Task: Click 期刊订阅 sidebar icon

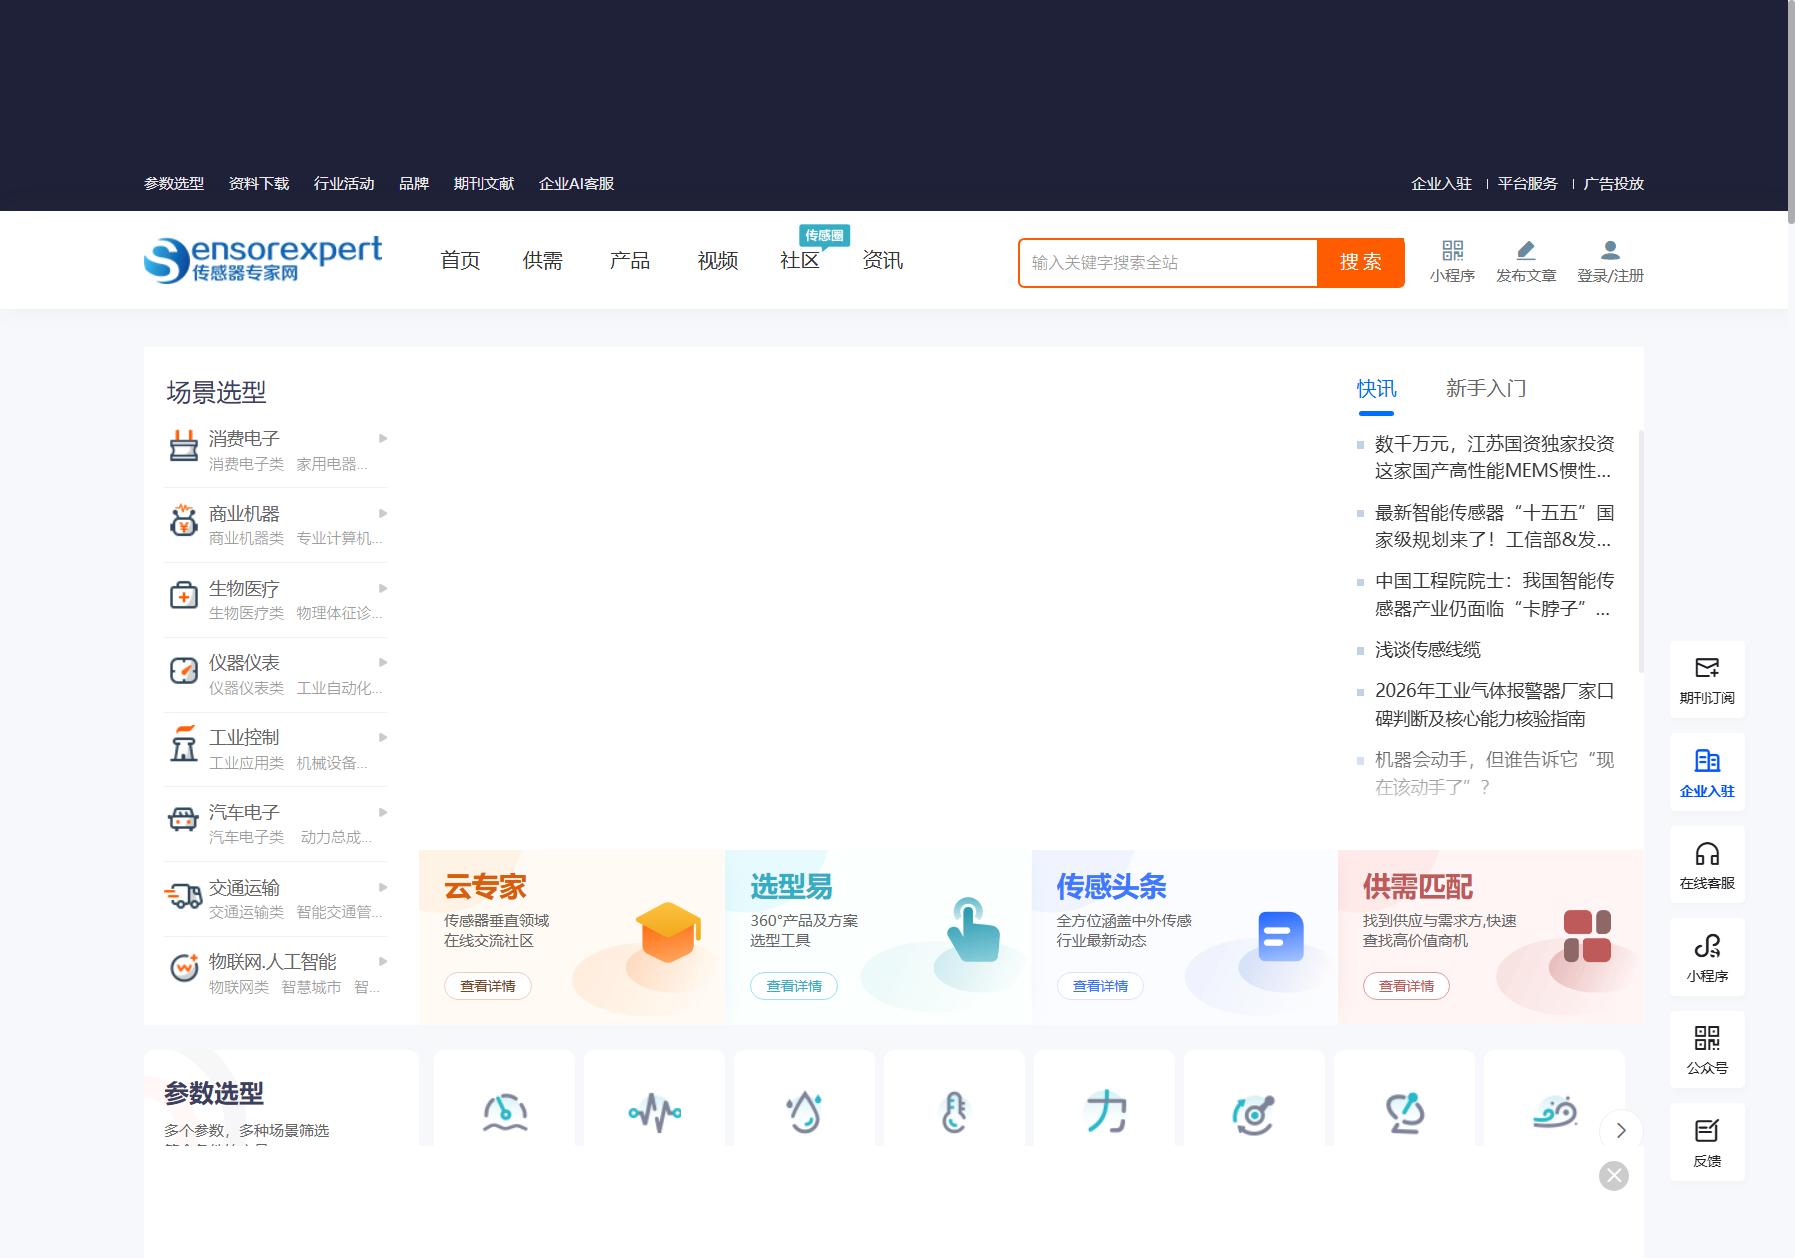Action: pyautogui.click(x=1707, y=668)
